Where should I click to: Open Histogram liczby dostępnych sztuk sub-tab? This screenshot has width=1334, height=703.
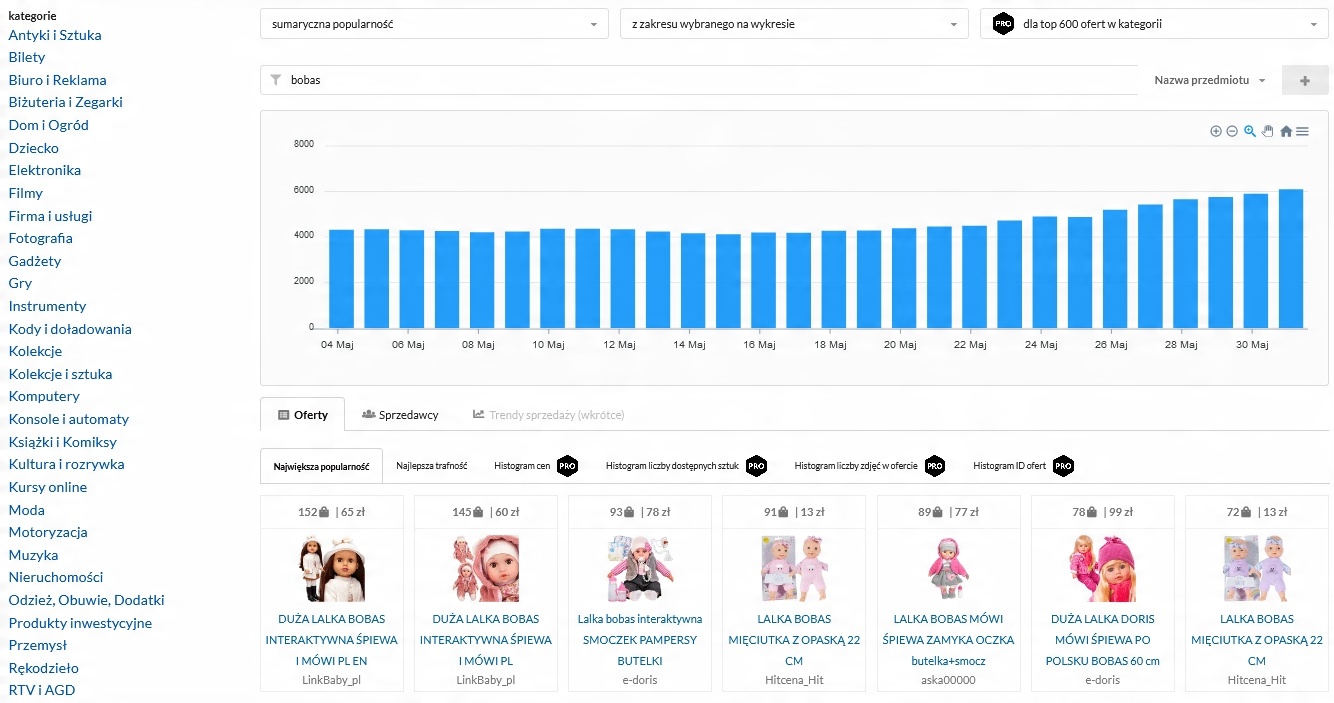[672, 466]
